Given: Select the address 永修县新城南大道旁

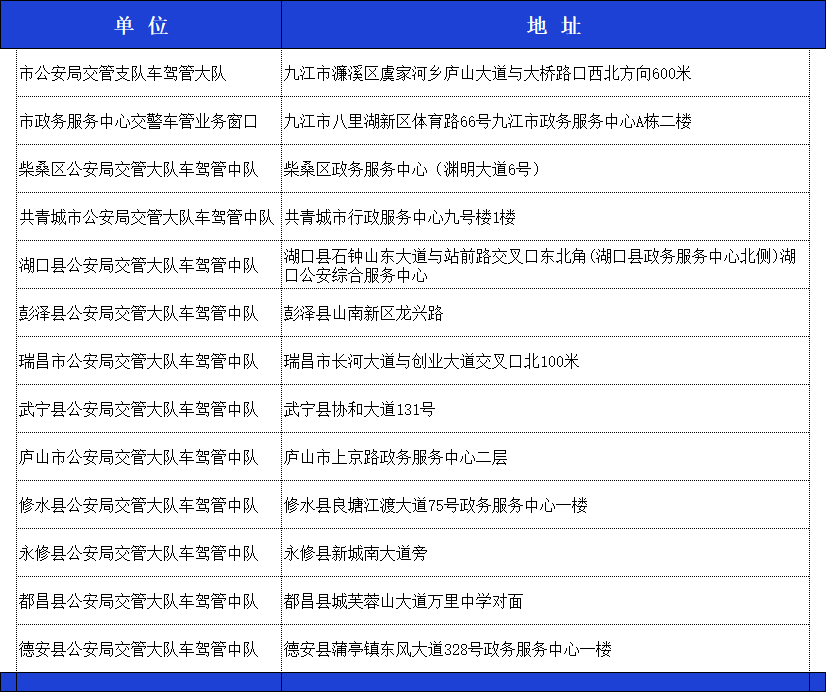Looking at the screenshot, I should click(545, 552).
